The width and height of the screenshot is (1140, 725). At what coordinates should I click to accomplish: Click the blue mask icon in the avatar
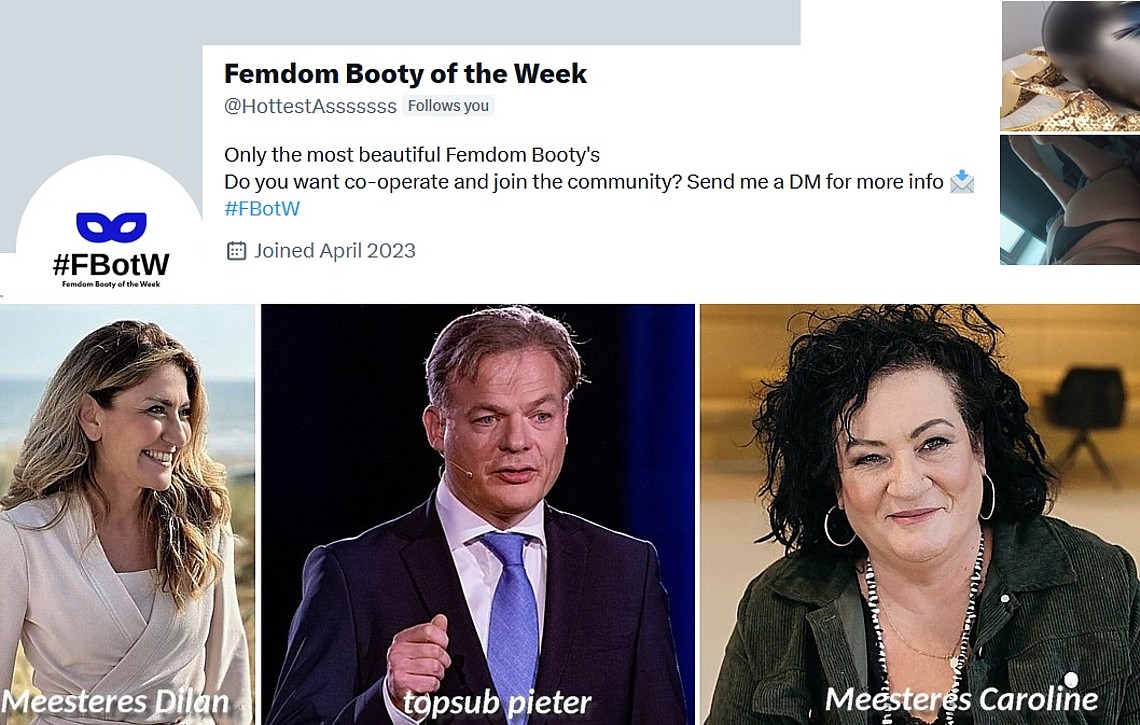(111, 227)
